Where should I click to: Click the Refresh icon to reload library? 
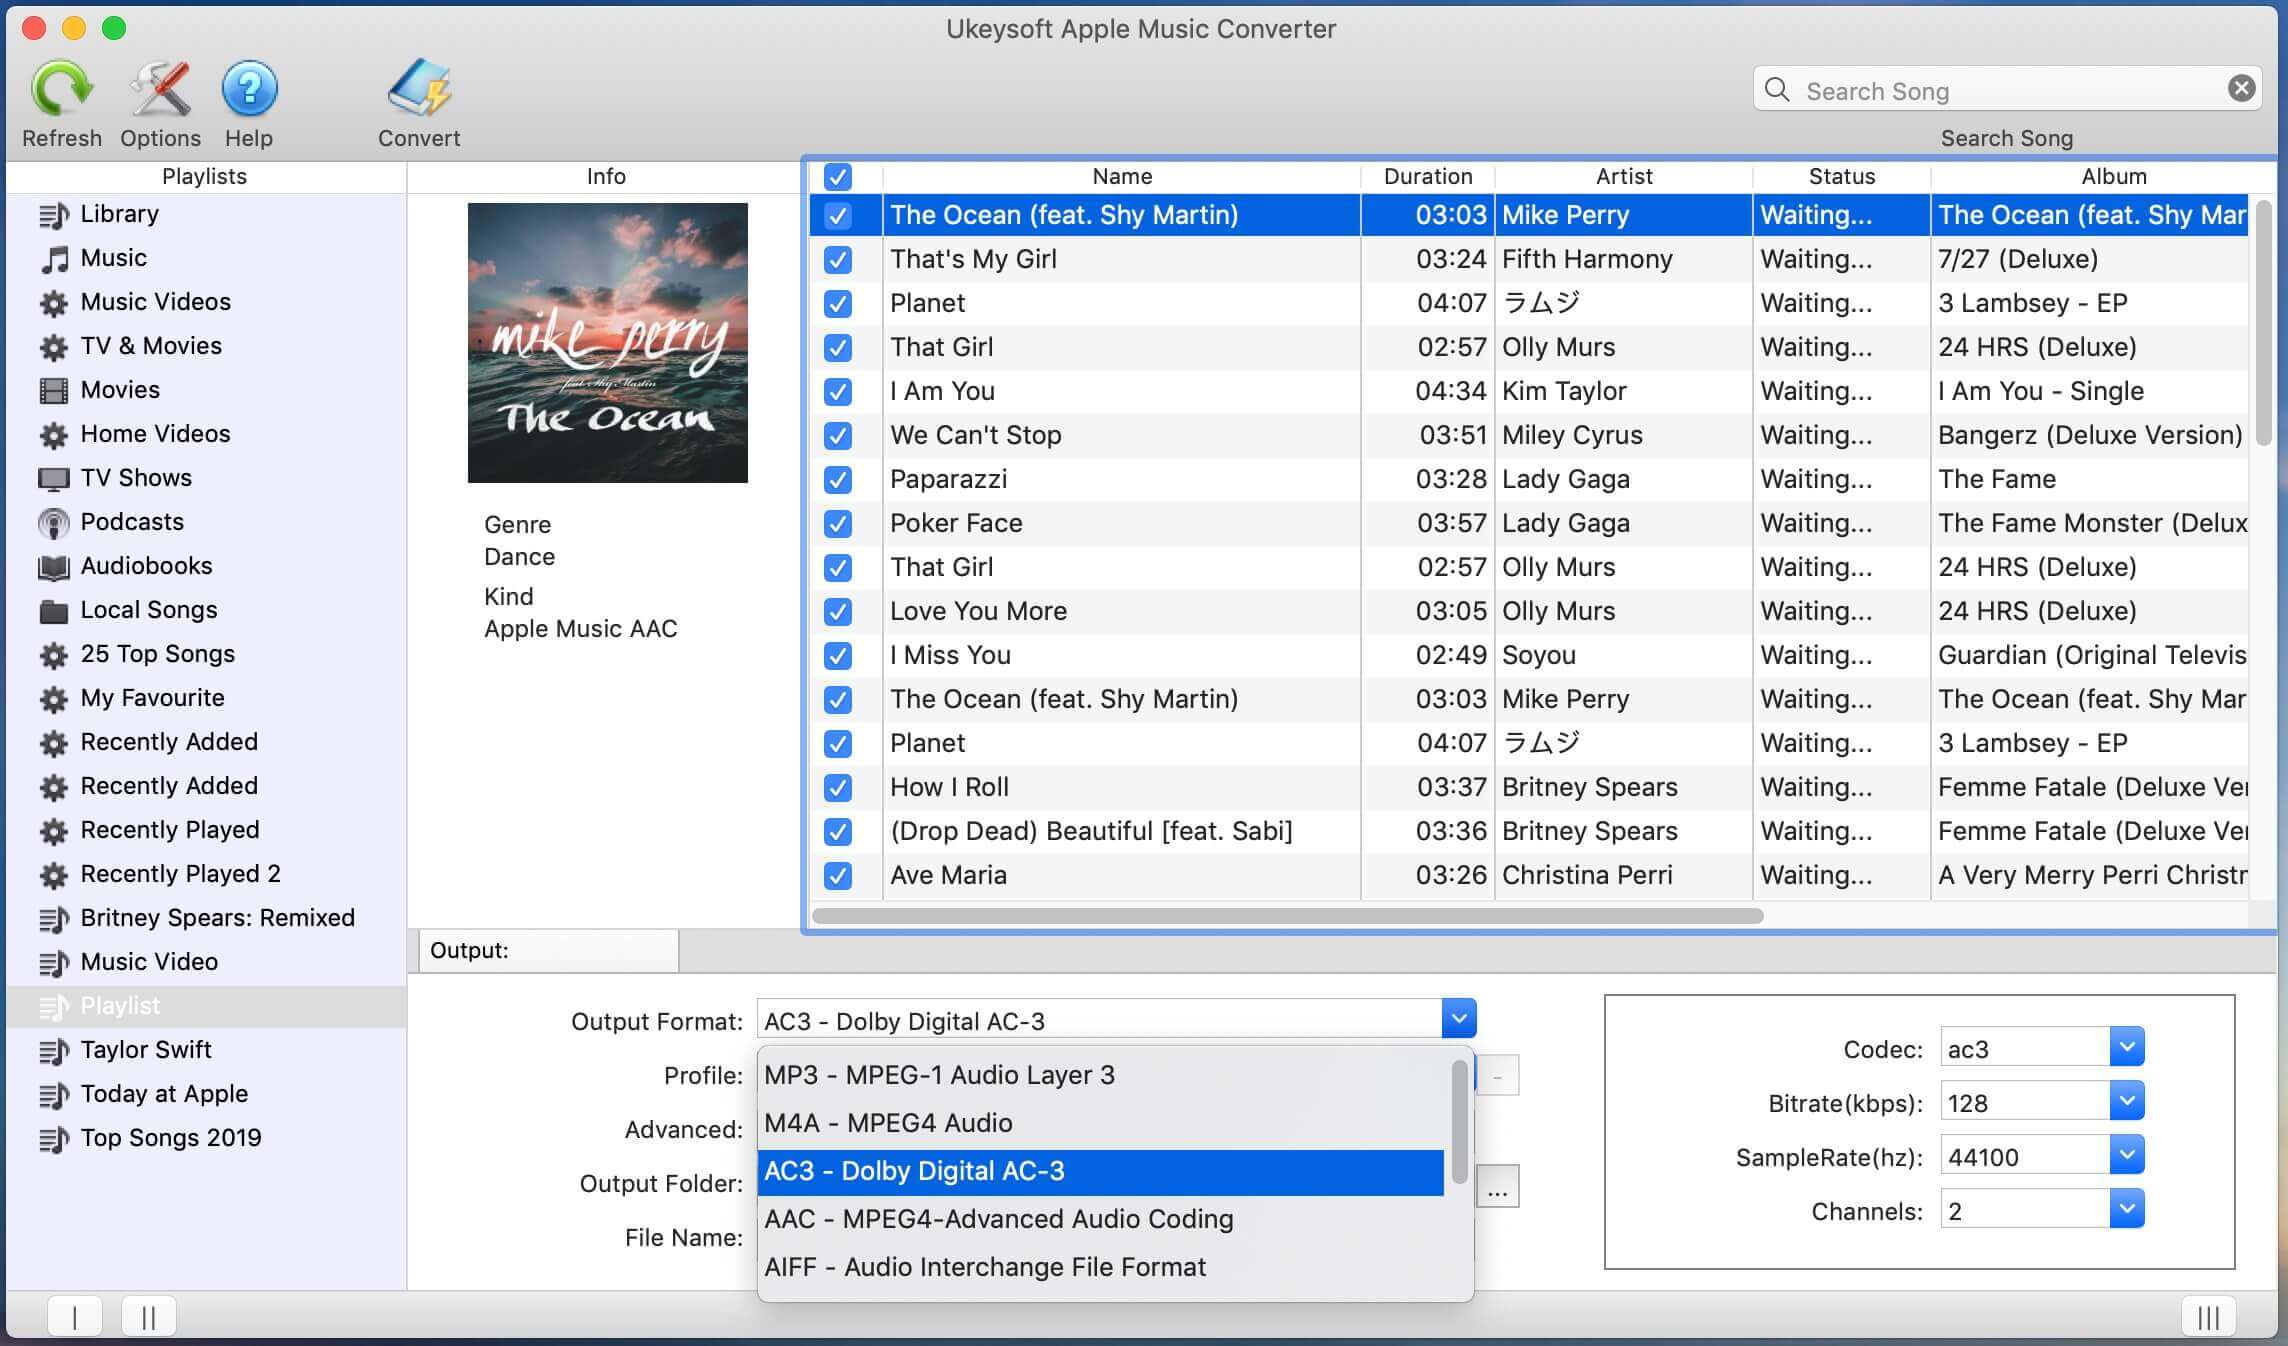tap(61, 90)
